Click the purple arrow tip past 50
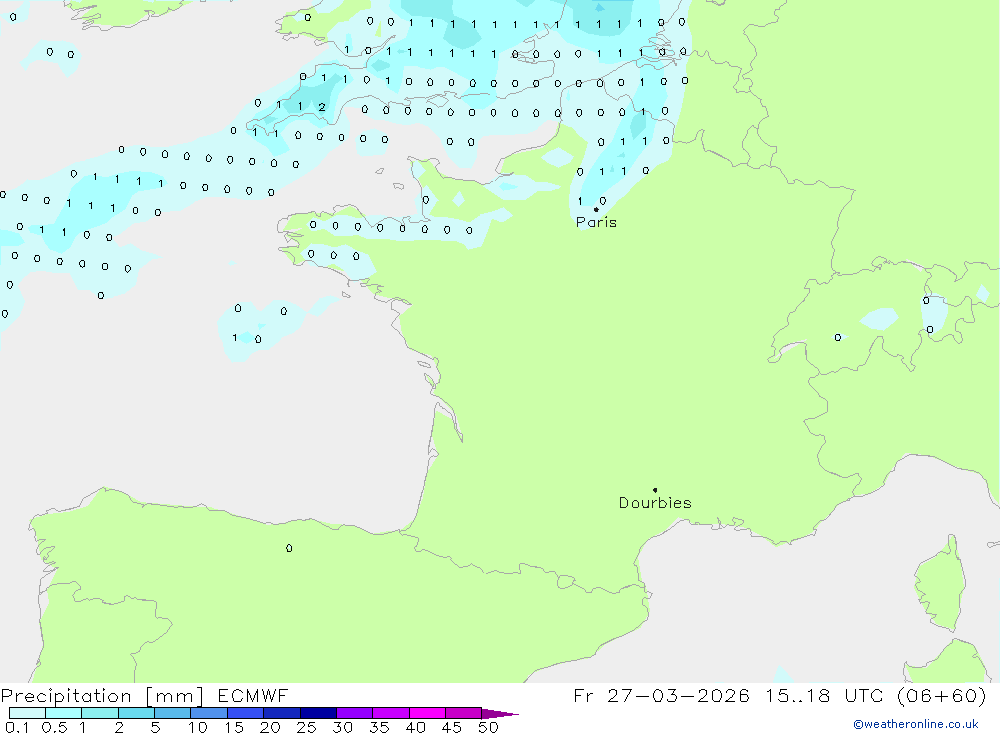 [500, 714]
